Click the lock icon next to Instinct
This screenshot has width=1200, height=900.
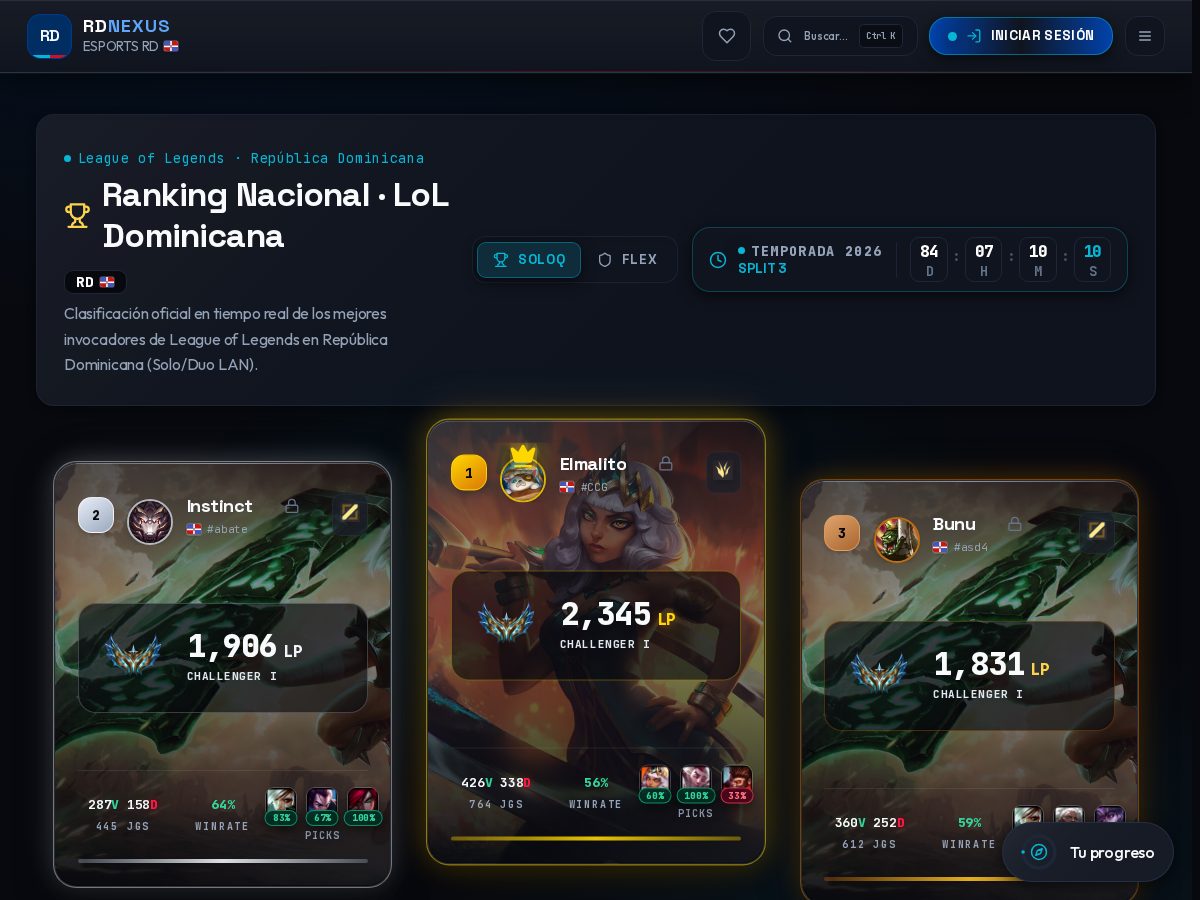(292, 506)
